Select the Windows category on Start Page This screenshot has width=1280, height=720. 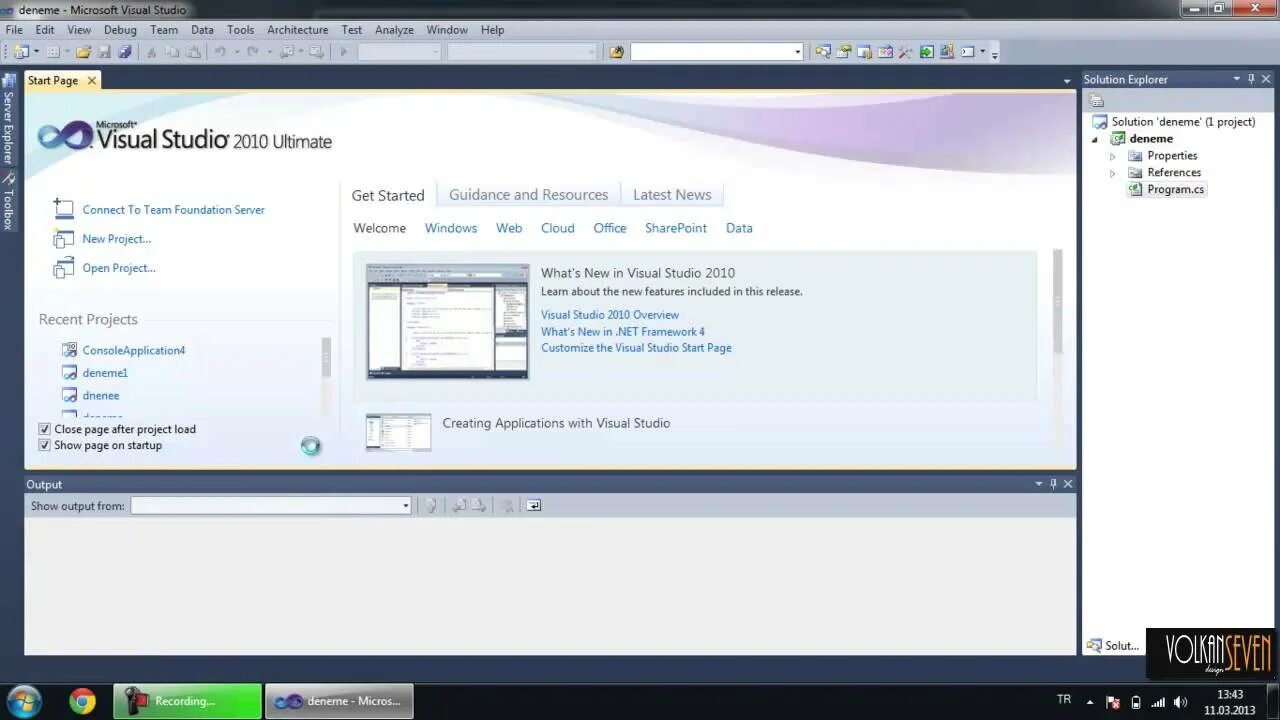point(451,228)
